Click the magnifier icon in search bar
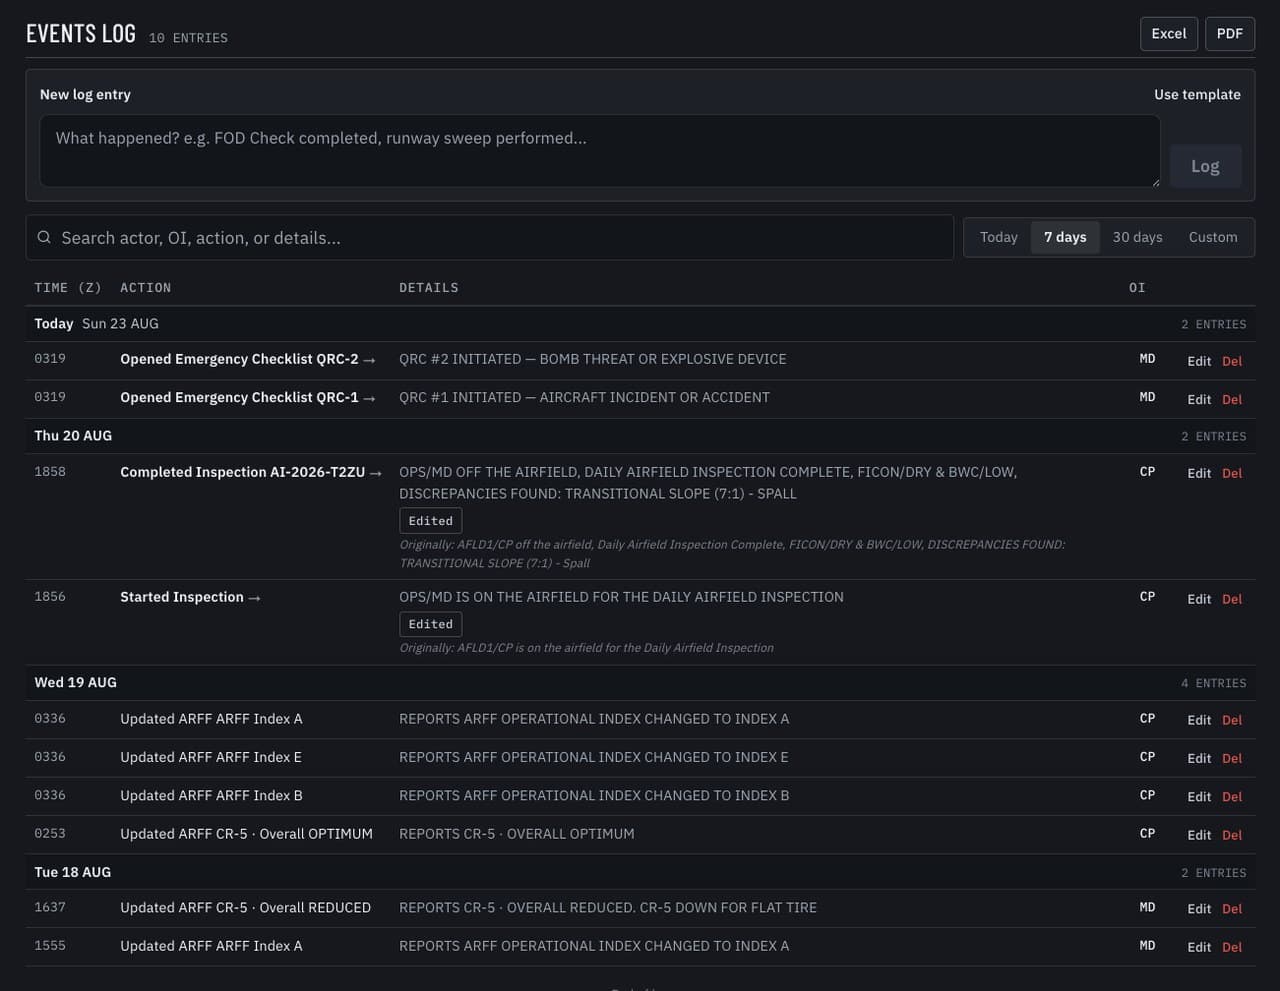The width and height of the screenshot is (1280, 991). 44,238
